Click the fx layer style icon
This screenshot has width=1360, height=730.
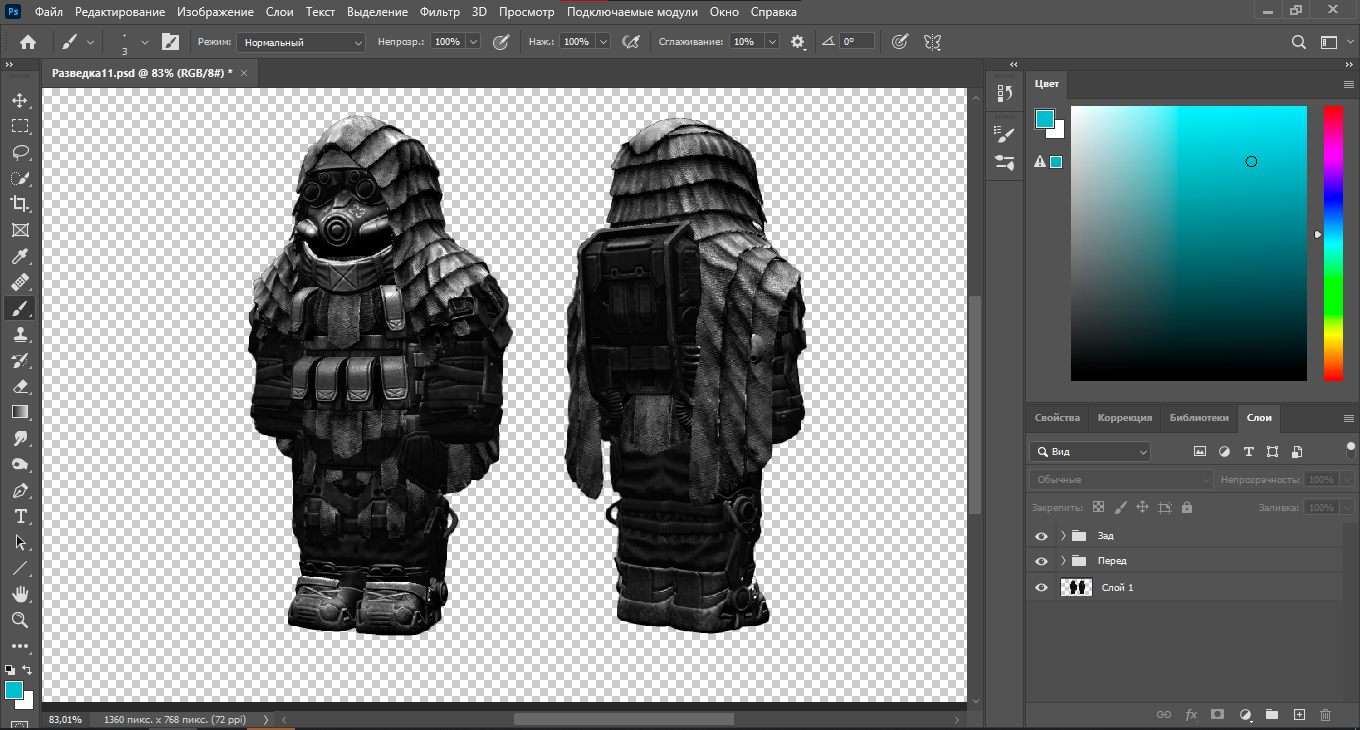point(1190,715)
